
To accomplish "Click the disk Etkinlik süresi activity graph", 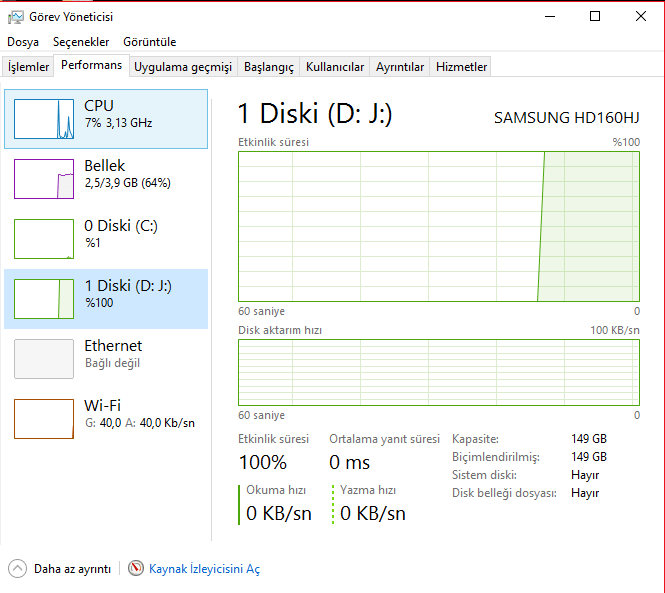I will 438,225.
